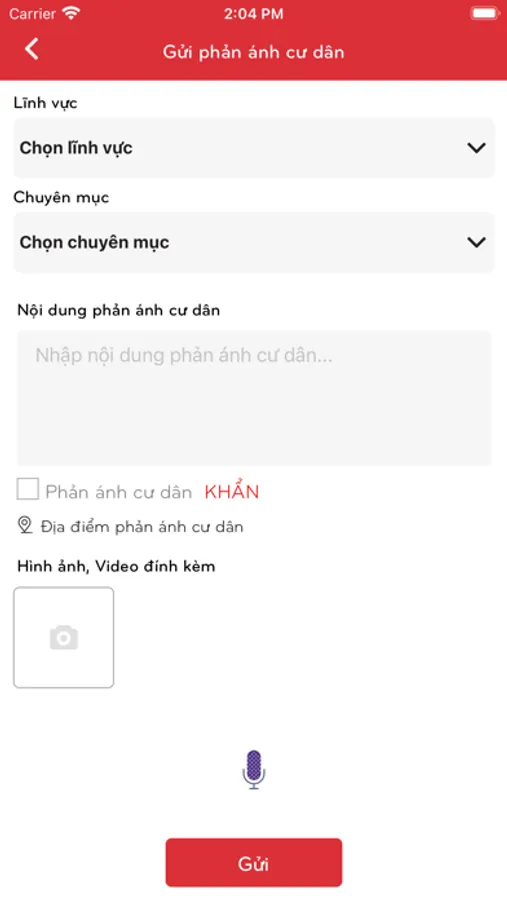The image size is (507, 900).
Task: Tap the Carrier status text
Action: tap(32, 14)
